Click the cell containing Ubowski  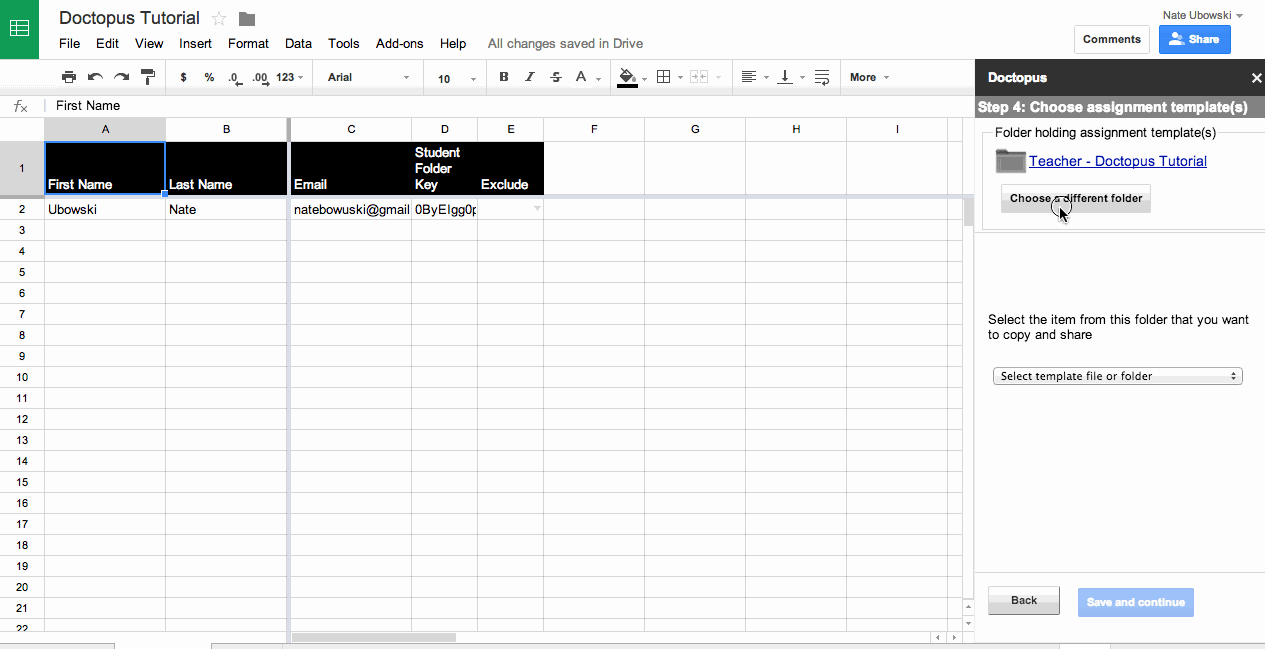point(105,209)
